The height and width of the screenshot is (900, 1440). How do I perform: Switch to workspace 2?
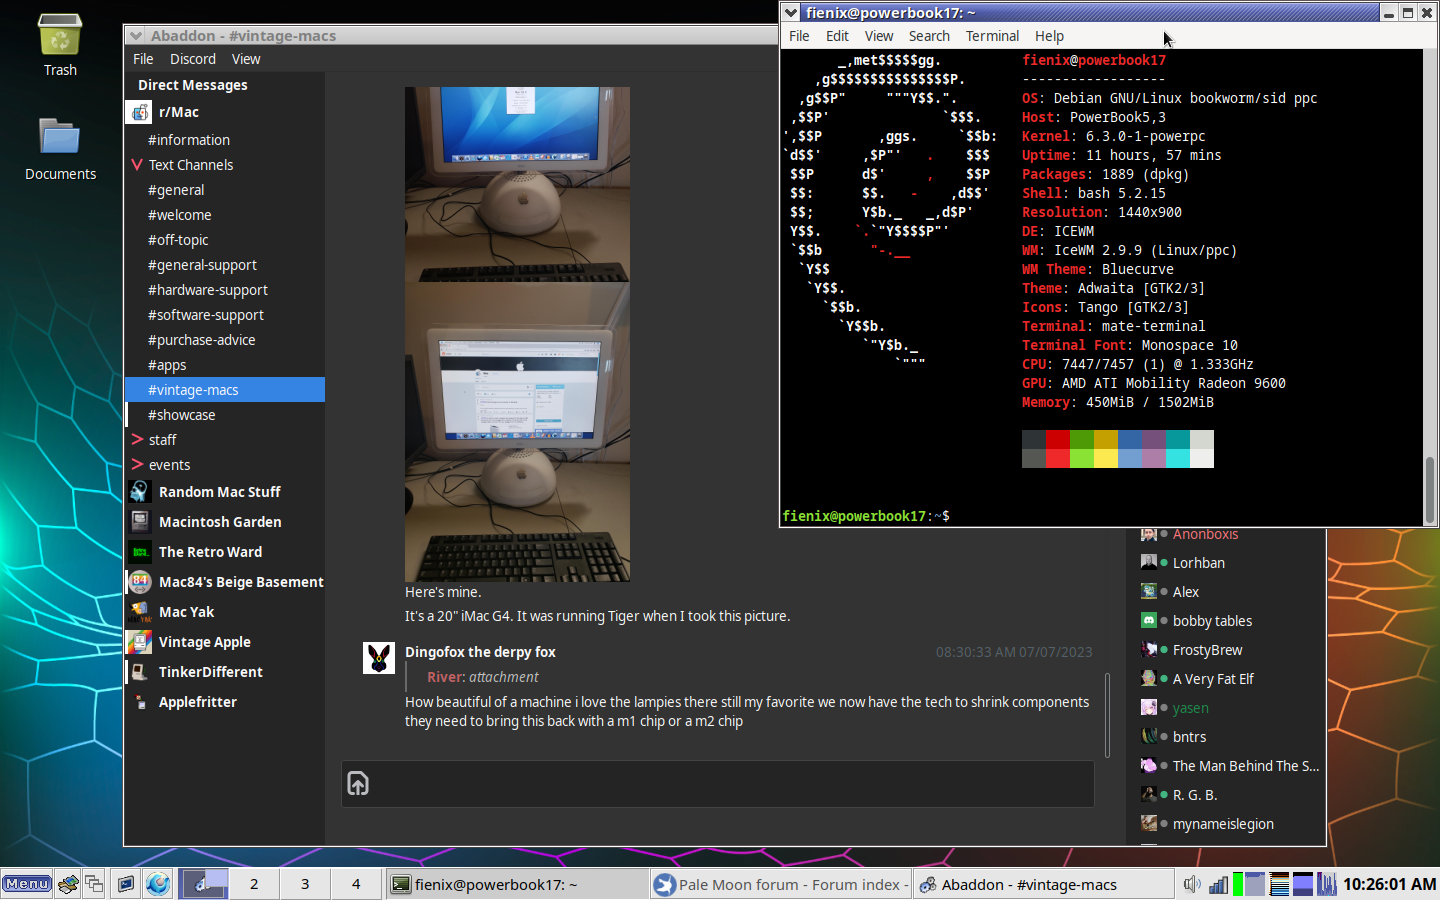[x=254, y=884]
